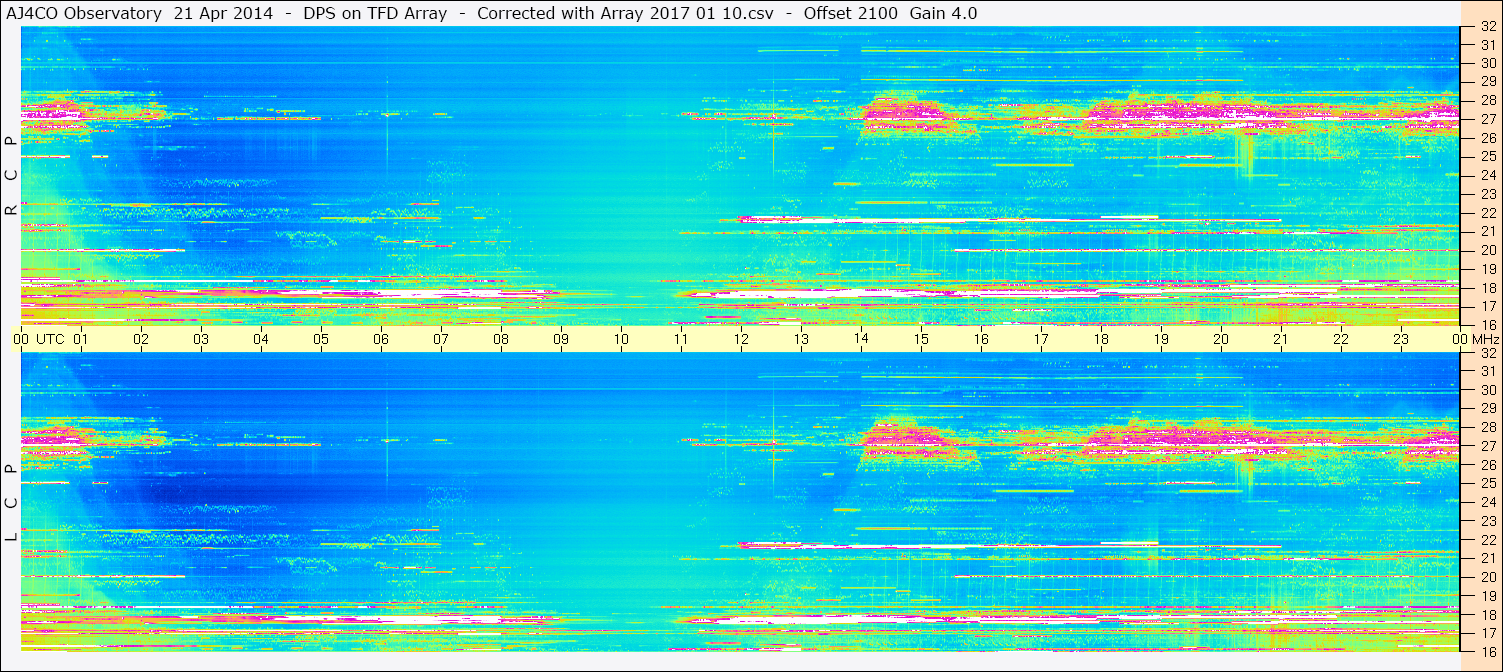The width and height of the screenshot is (1503, 672).
Task: Click 17 MHz label on LCP frequency scale
Action: pyautogui.click(x=1487, y=633)
